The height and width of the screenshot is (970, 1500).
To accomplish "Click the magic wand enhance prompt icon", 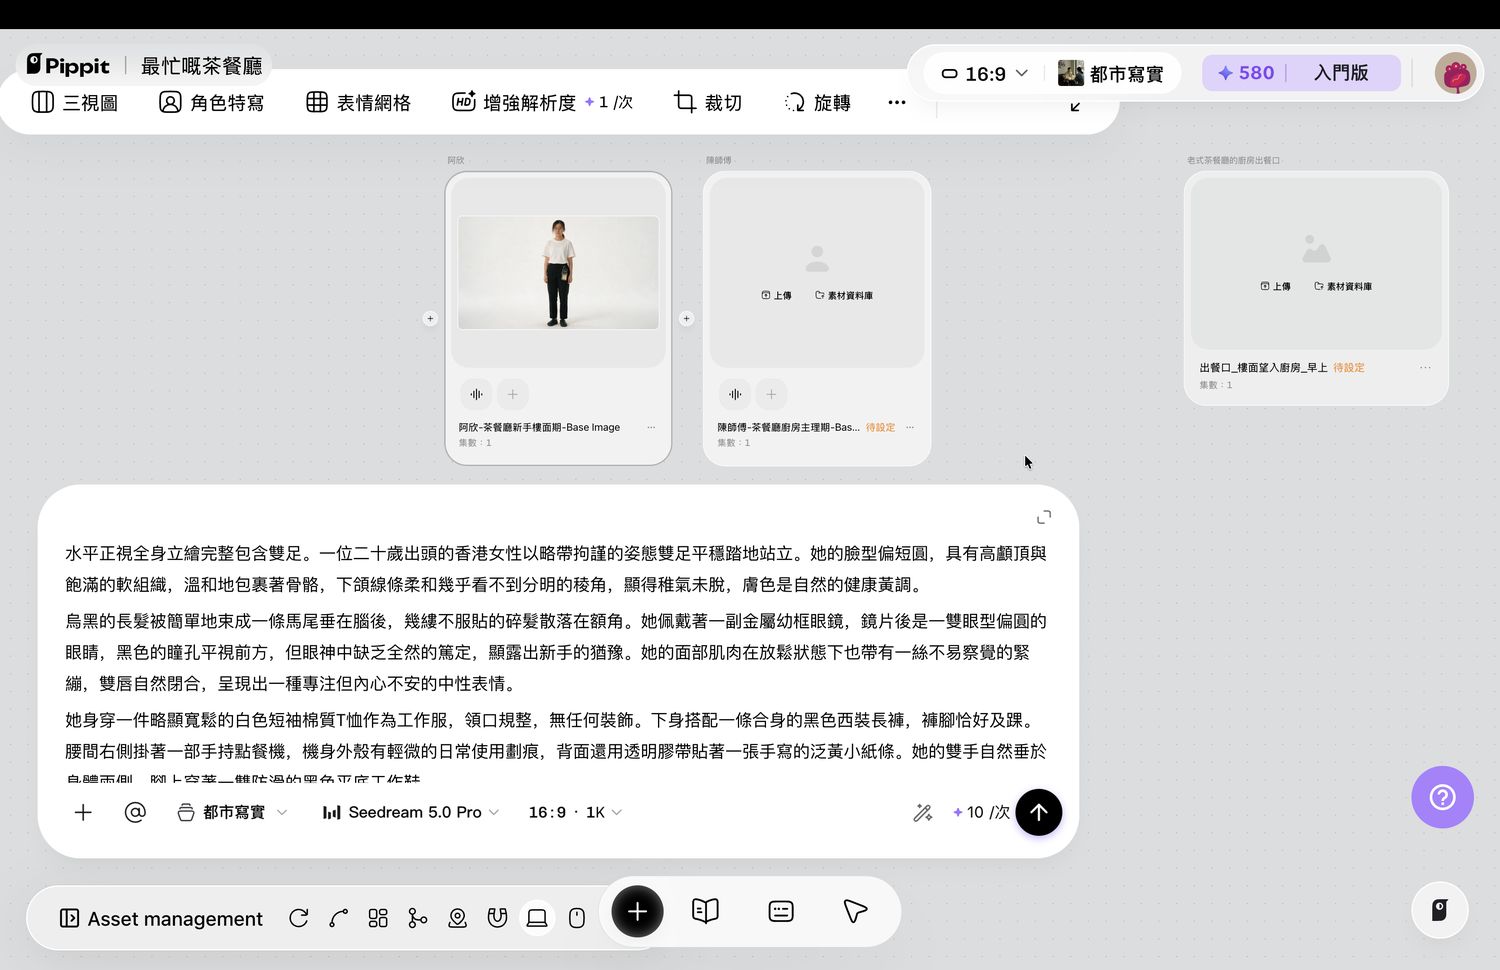I will point(922,813).
